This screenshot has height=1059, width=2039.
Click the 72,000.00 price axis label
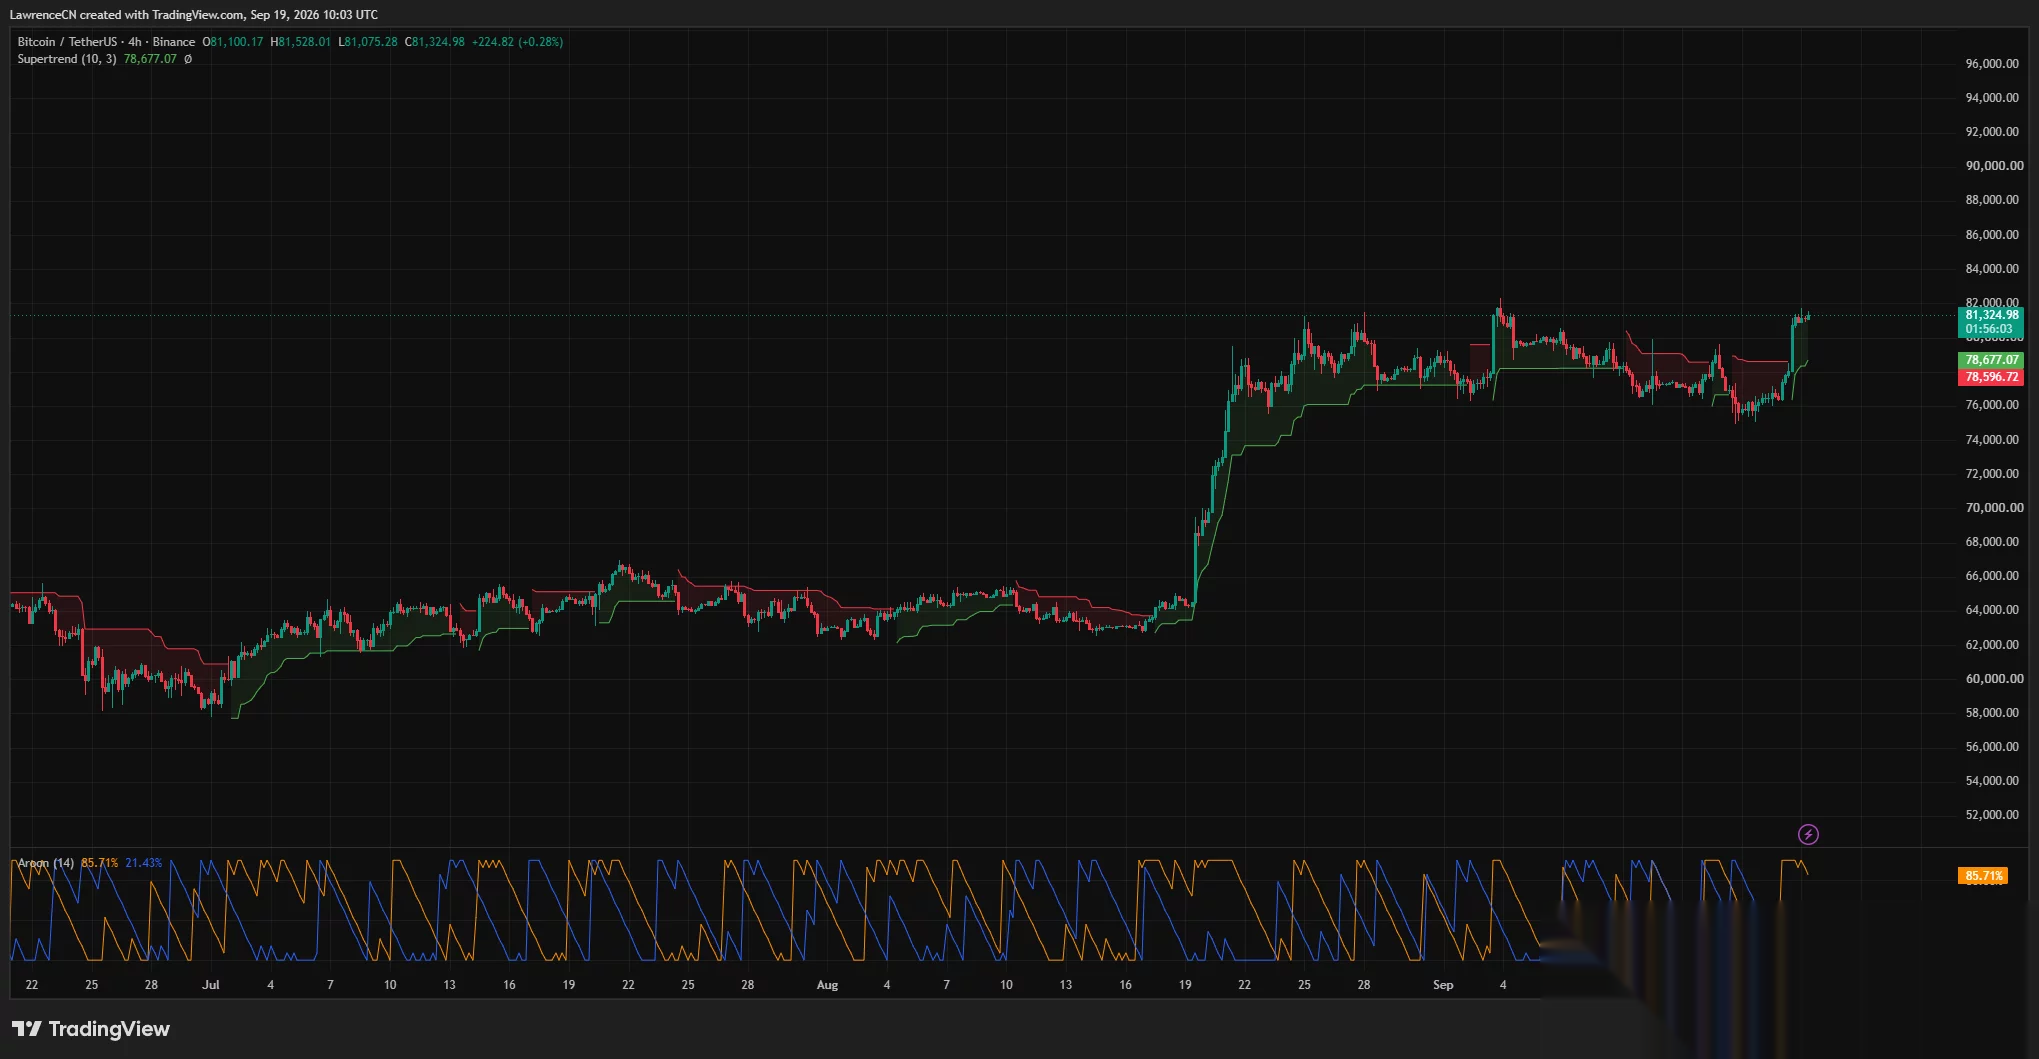1994,473
